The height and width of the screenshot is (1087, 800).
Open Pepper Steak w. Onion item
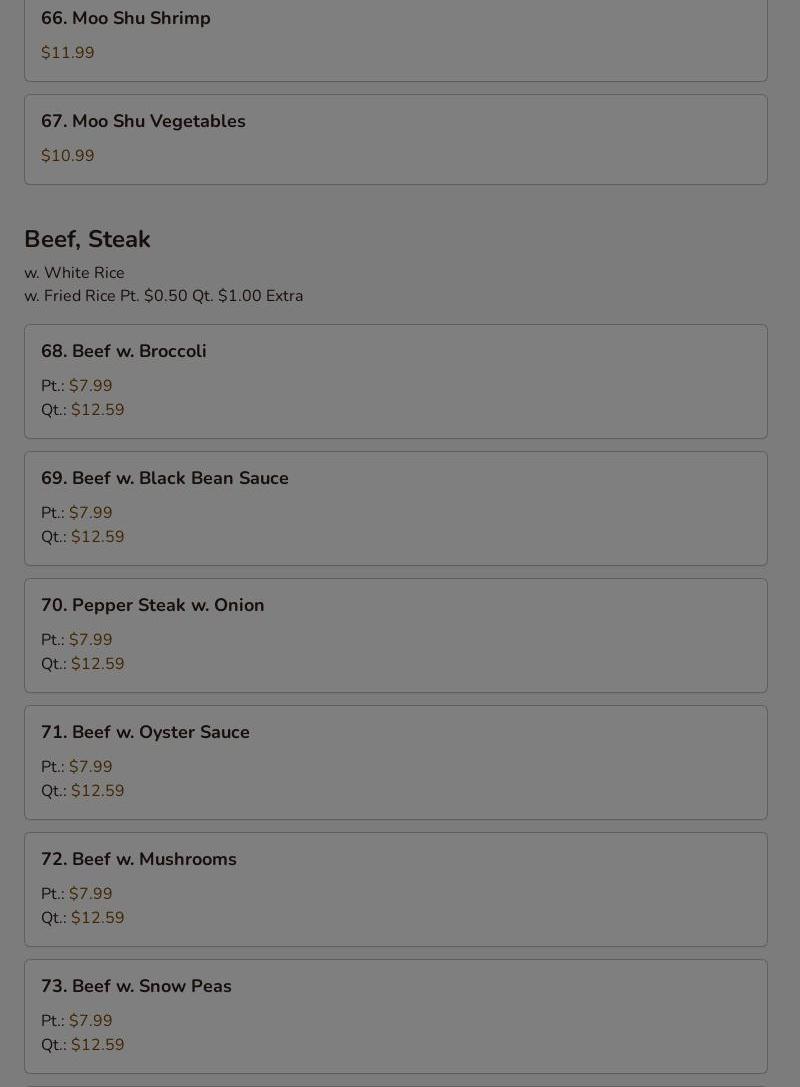[153, 605]
